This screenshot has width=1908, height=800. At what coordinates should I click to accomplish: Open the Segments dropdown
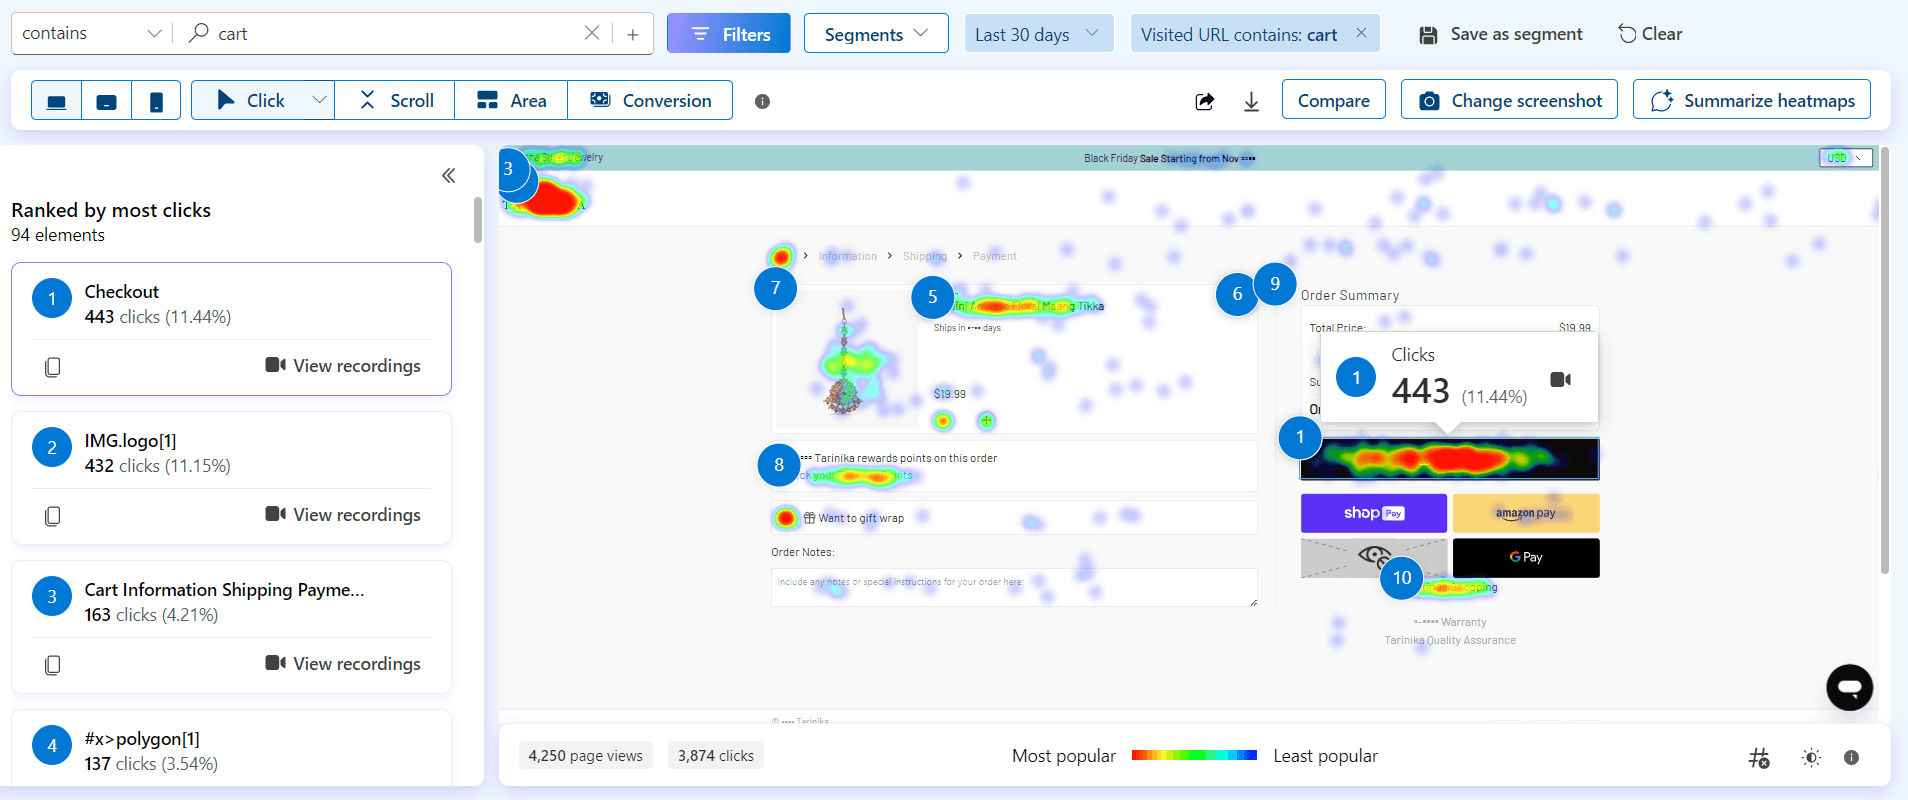pos(876,34)
